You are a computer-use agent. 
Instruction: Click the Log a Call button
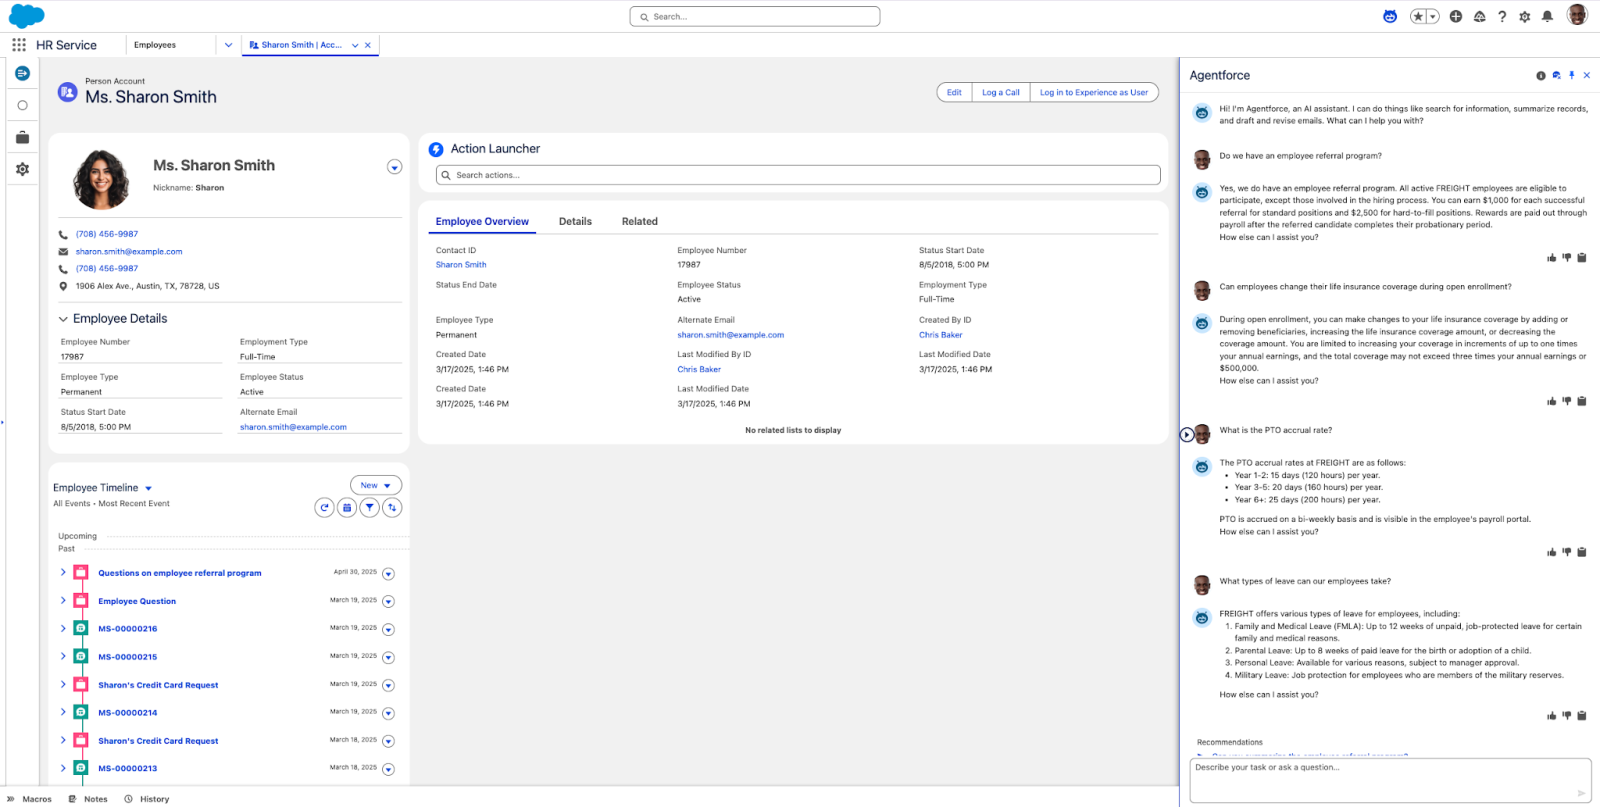click(x=1001, y=92)
